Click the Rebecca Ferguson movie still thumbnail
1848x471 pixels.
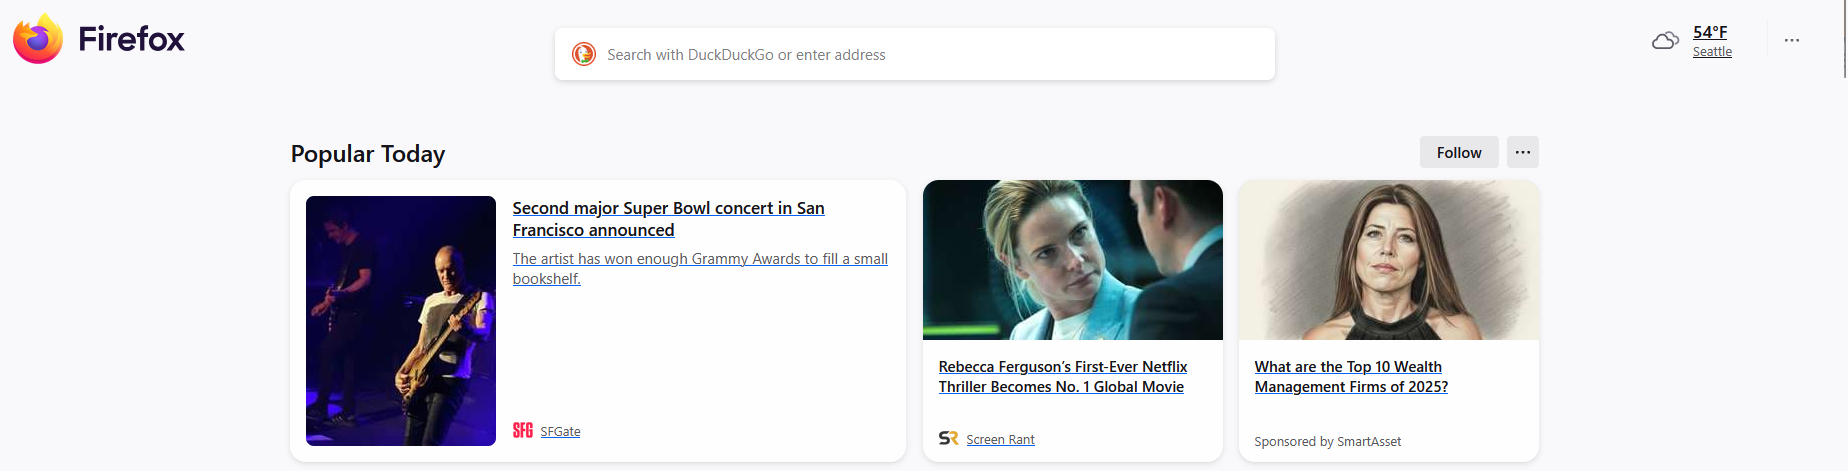point(1072,260)
